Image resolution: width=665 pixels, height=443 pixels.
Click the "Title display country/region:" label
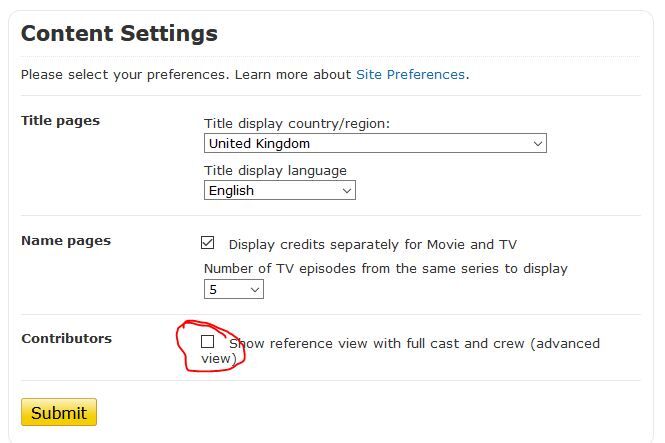297,124
